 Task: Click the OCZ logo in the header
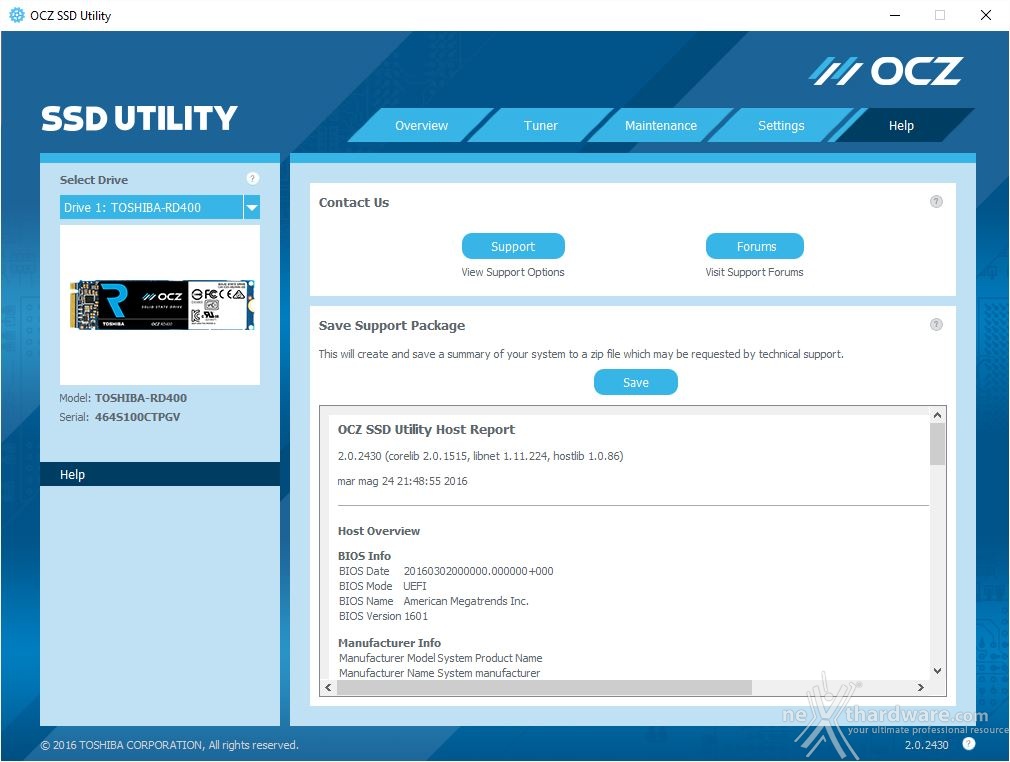[886, 71]
